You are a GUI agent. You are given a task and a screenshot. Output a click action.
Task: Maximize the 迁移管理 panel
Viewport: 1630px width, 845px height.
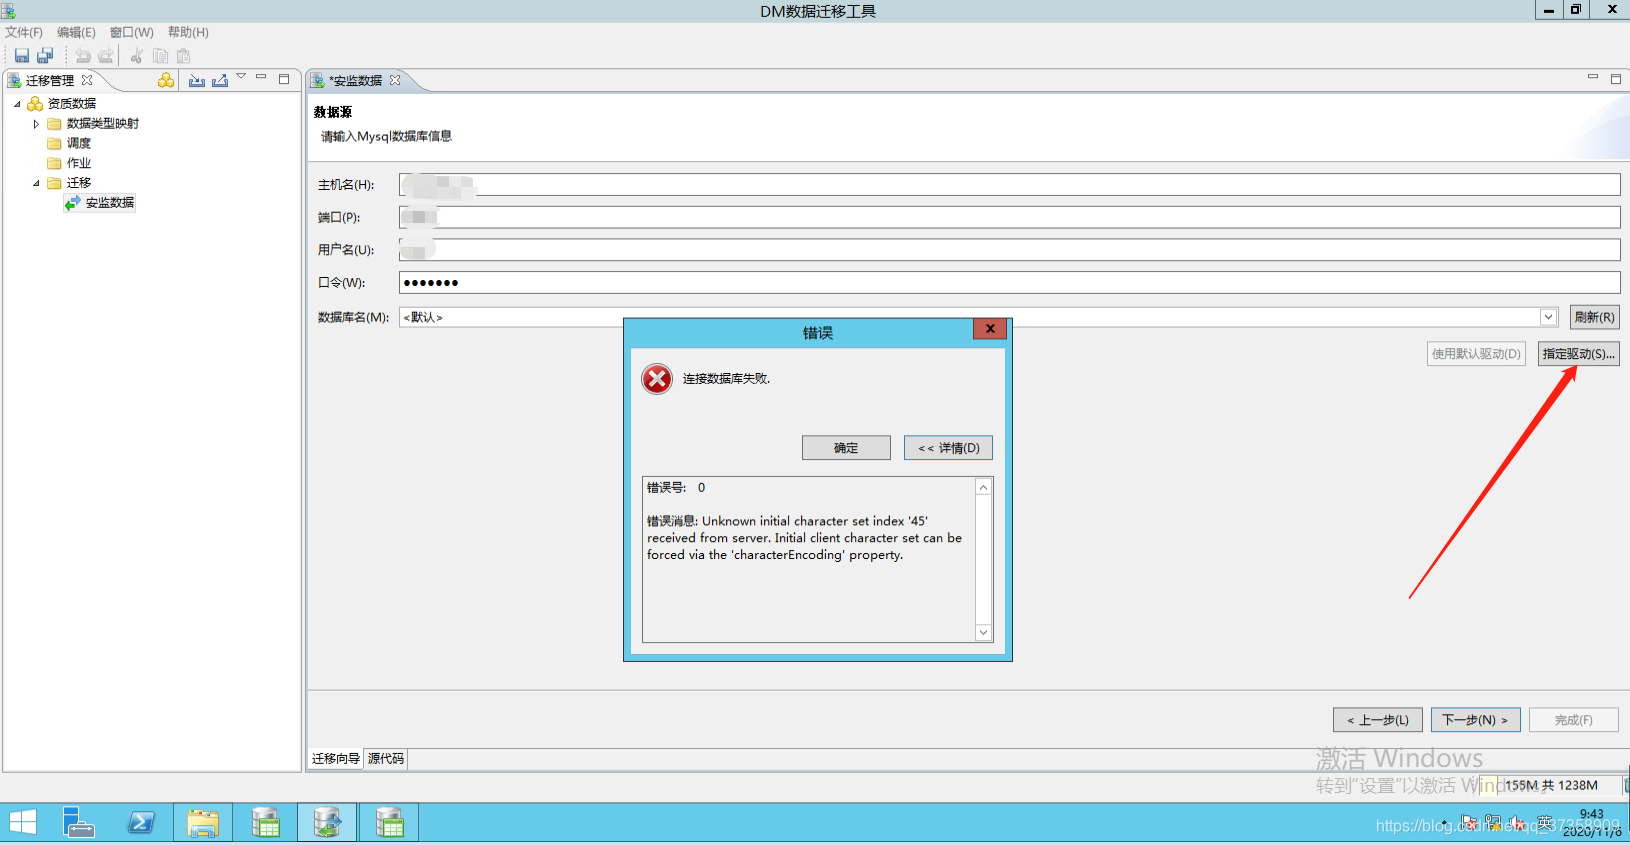click(x=284, y=78)
